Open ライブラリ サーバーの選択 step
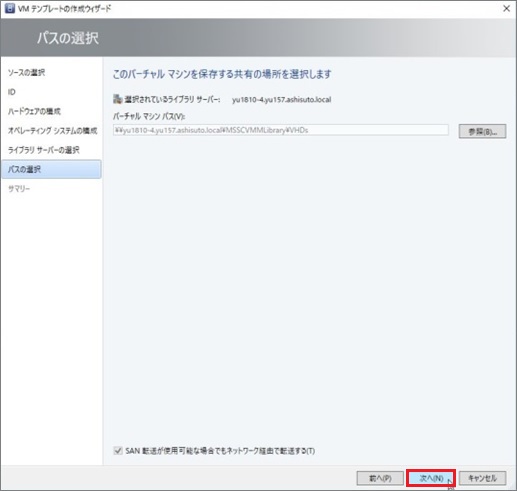 pyautogui.click(x=43, y=150)
